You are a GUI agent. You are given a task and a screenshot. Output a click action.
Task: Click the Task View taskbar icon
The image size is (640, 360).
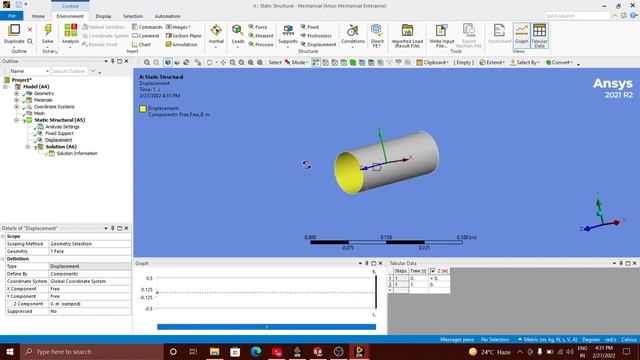click(x=193, y=351)
